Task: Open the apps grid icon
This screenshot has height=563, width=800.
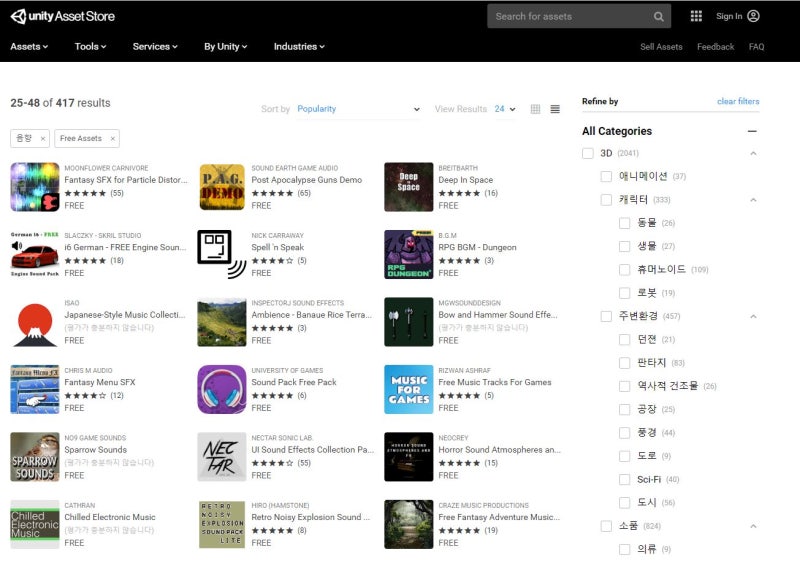Action: 696,16
